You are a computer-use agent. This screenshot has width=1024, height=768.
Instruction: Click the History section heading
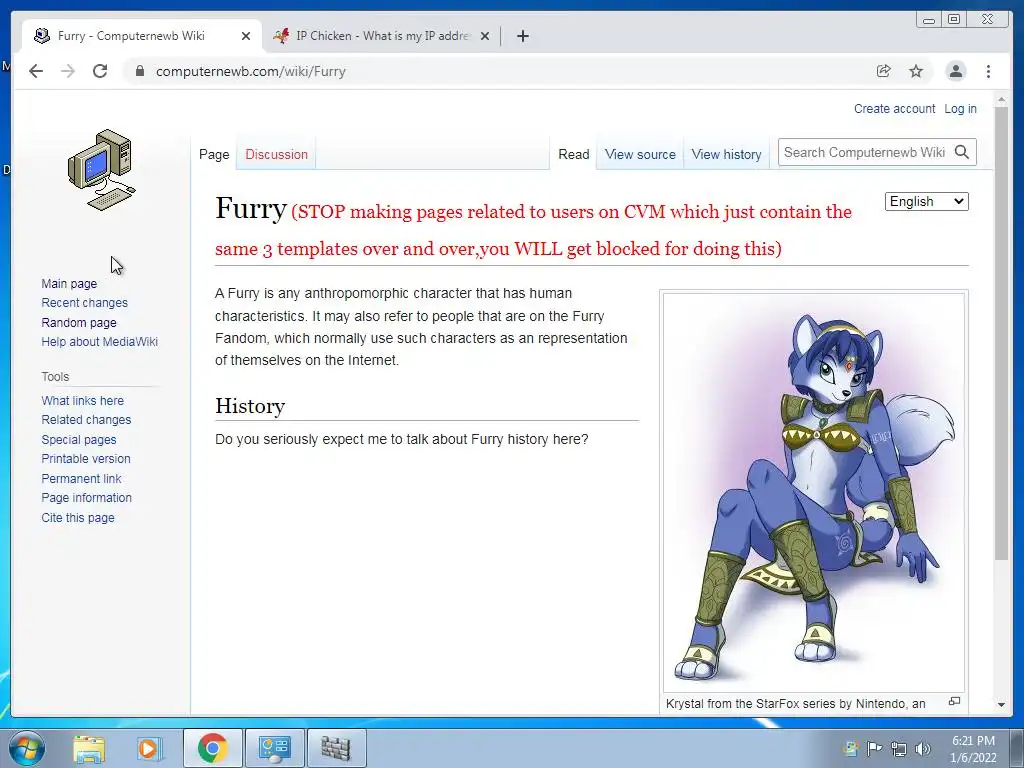[x=250, y=406]
